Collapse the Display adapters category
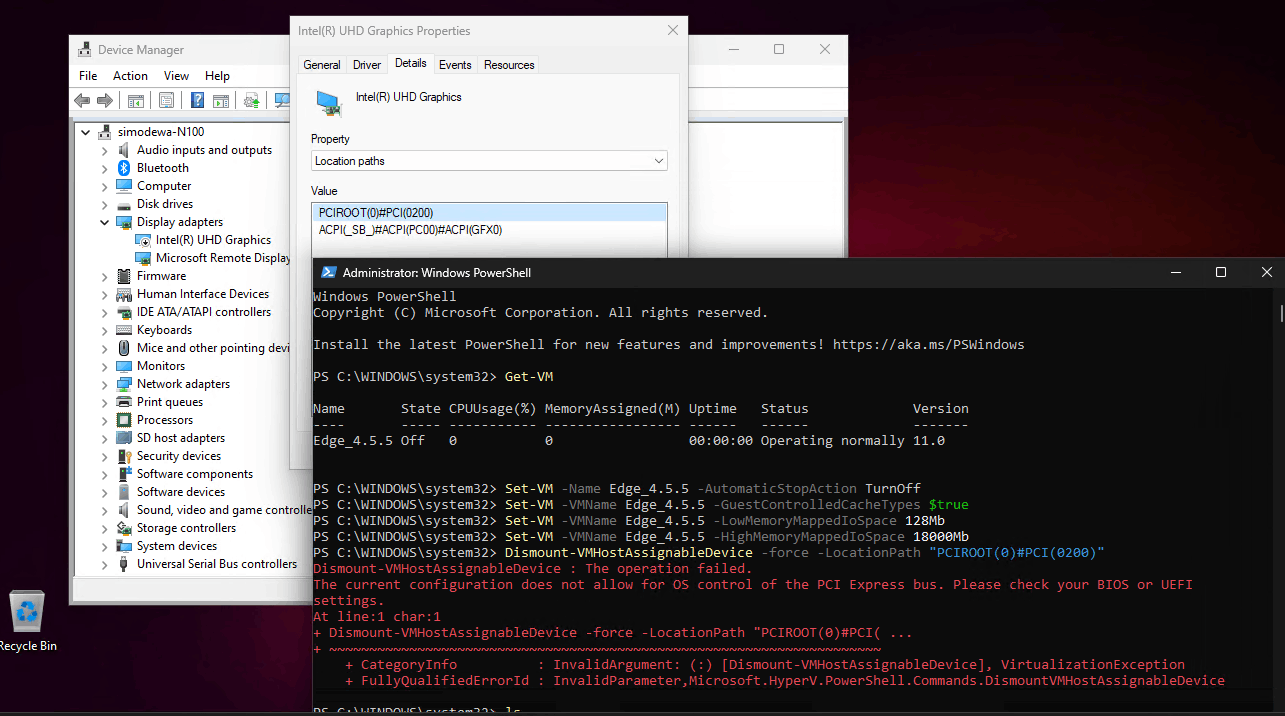This screenshot has width=1285, height=716. [105, 222]
